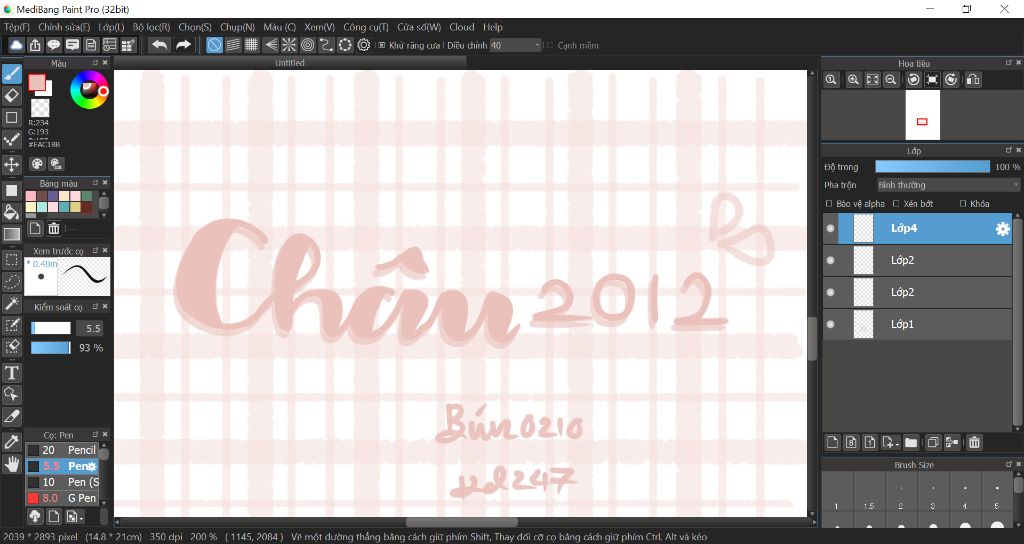Image resolution: width=1024 pixels, height=544 pixels.
Task: Toggle the Cạnh mềm checkbox
Action: (550, 45)
